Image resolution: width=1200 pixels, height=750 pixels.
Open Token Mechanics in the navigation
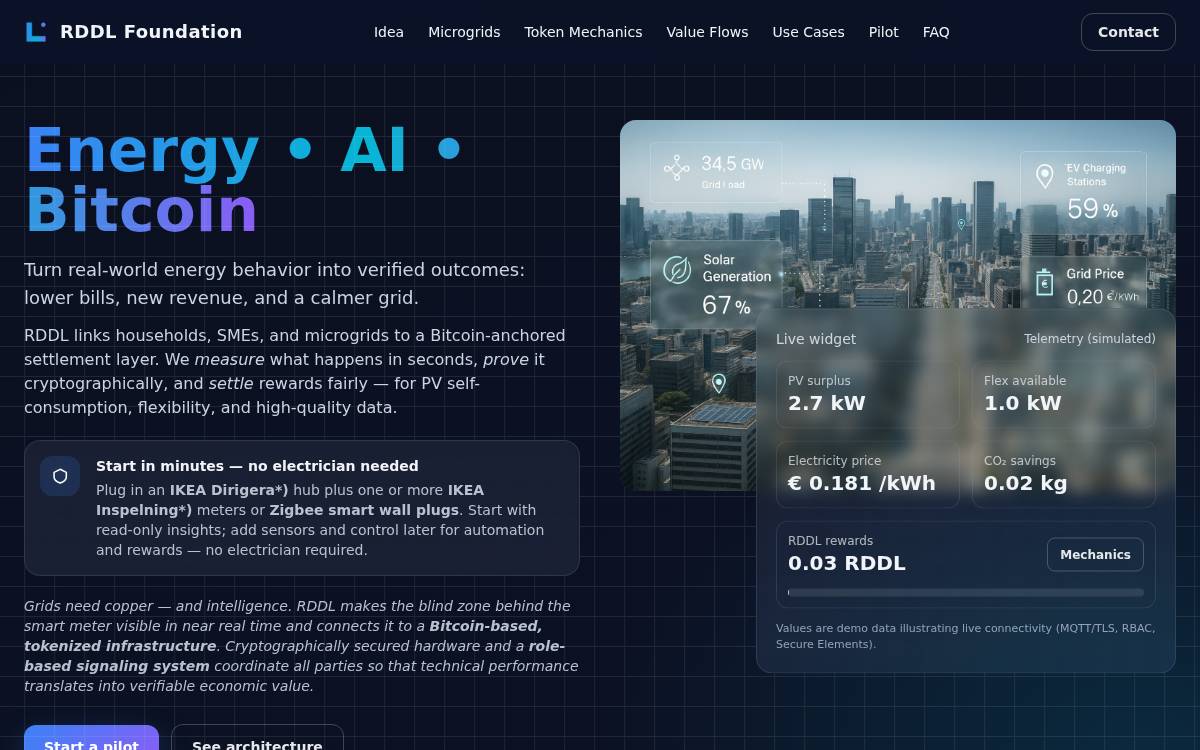pyautogui.click(x=583, y=32)
